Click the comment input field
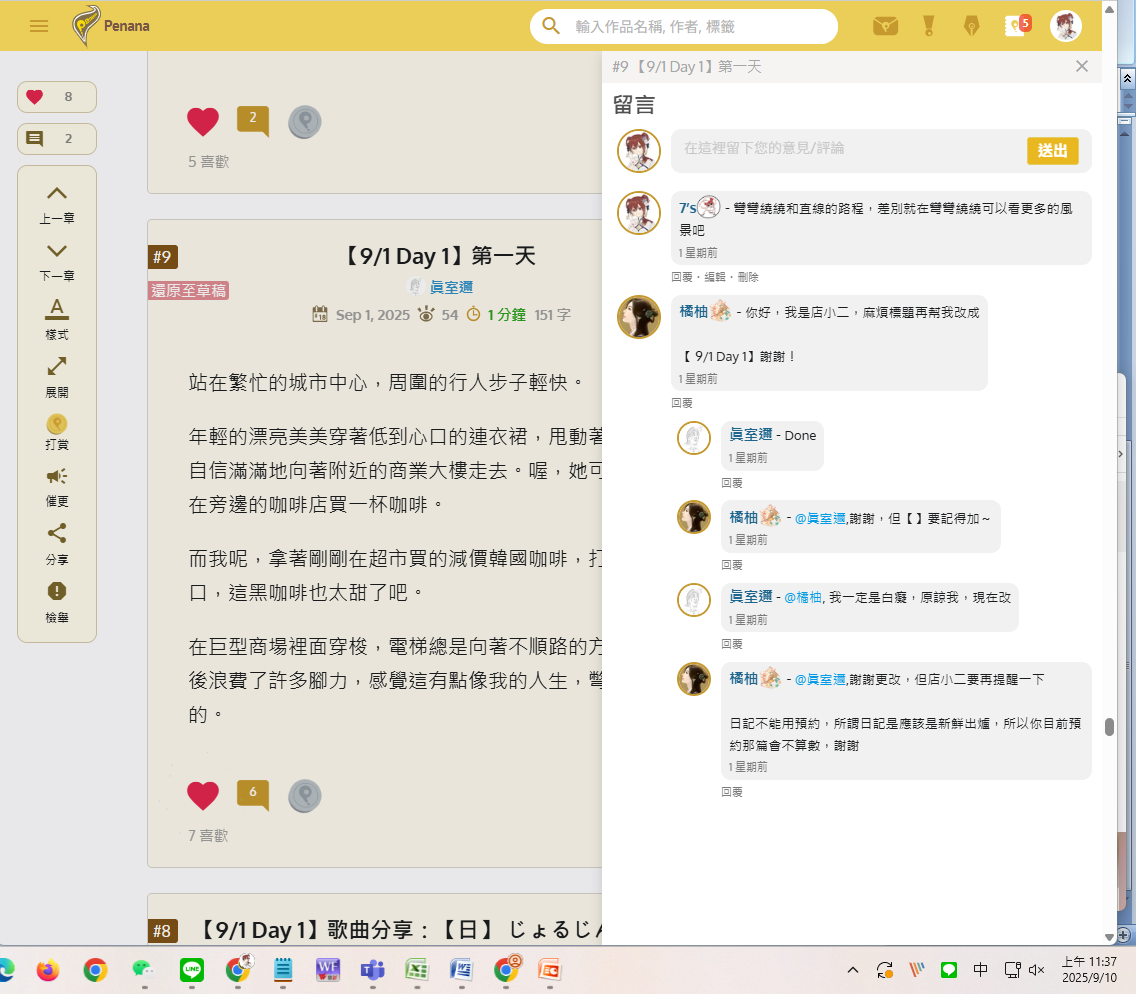The image size is (1136, 994). 848,150
